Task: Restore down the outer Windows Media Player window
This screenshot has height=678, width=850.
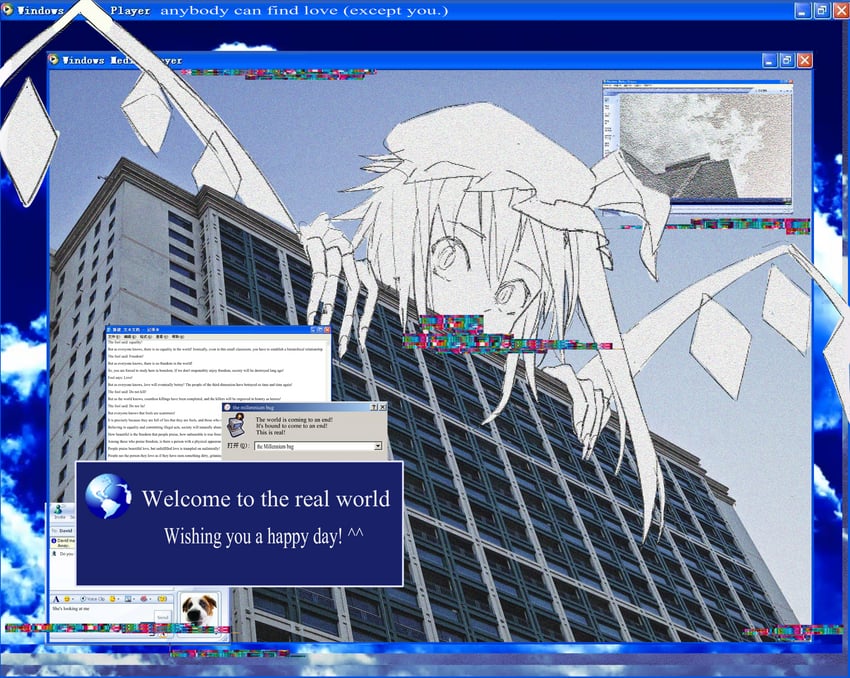Action: click(x=822, y=10)
